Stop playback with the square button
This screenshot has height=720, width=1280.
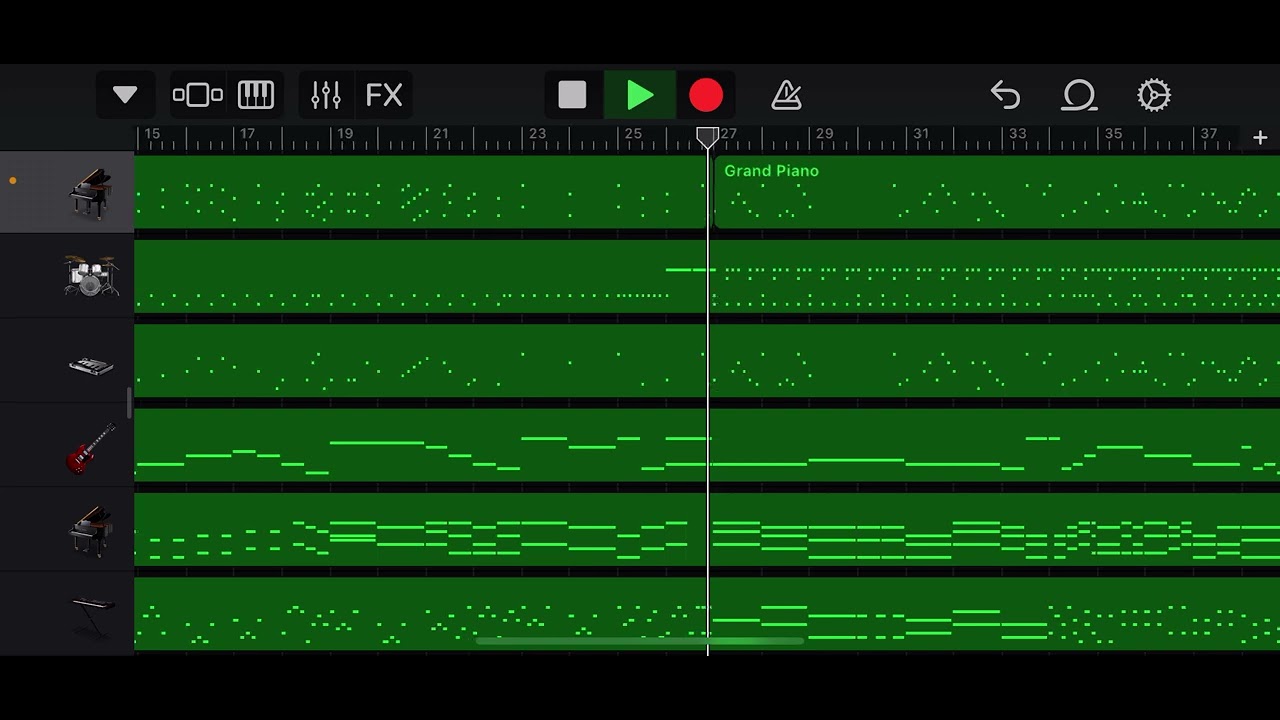point(572,95)
